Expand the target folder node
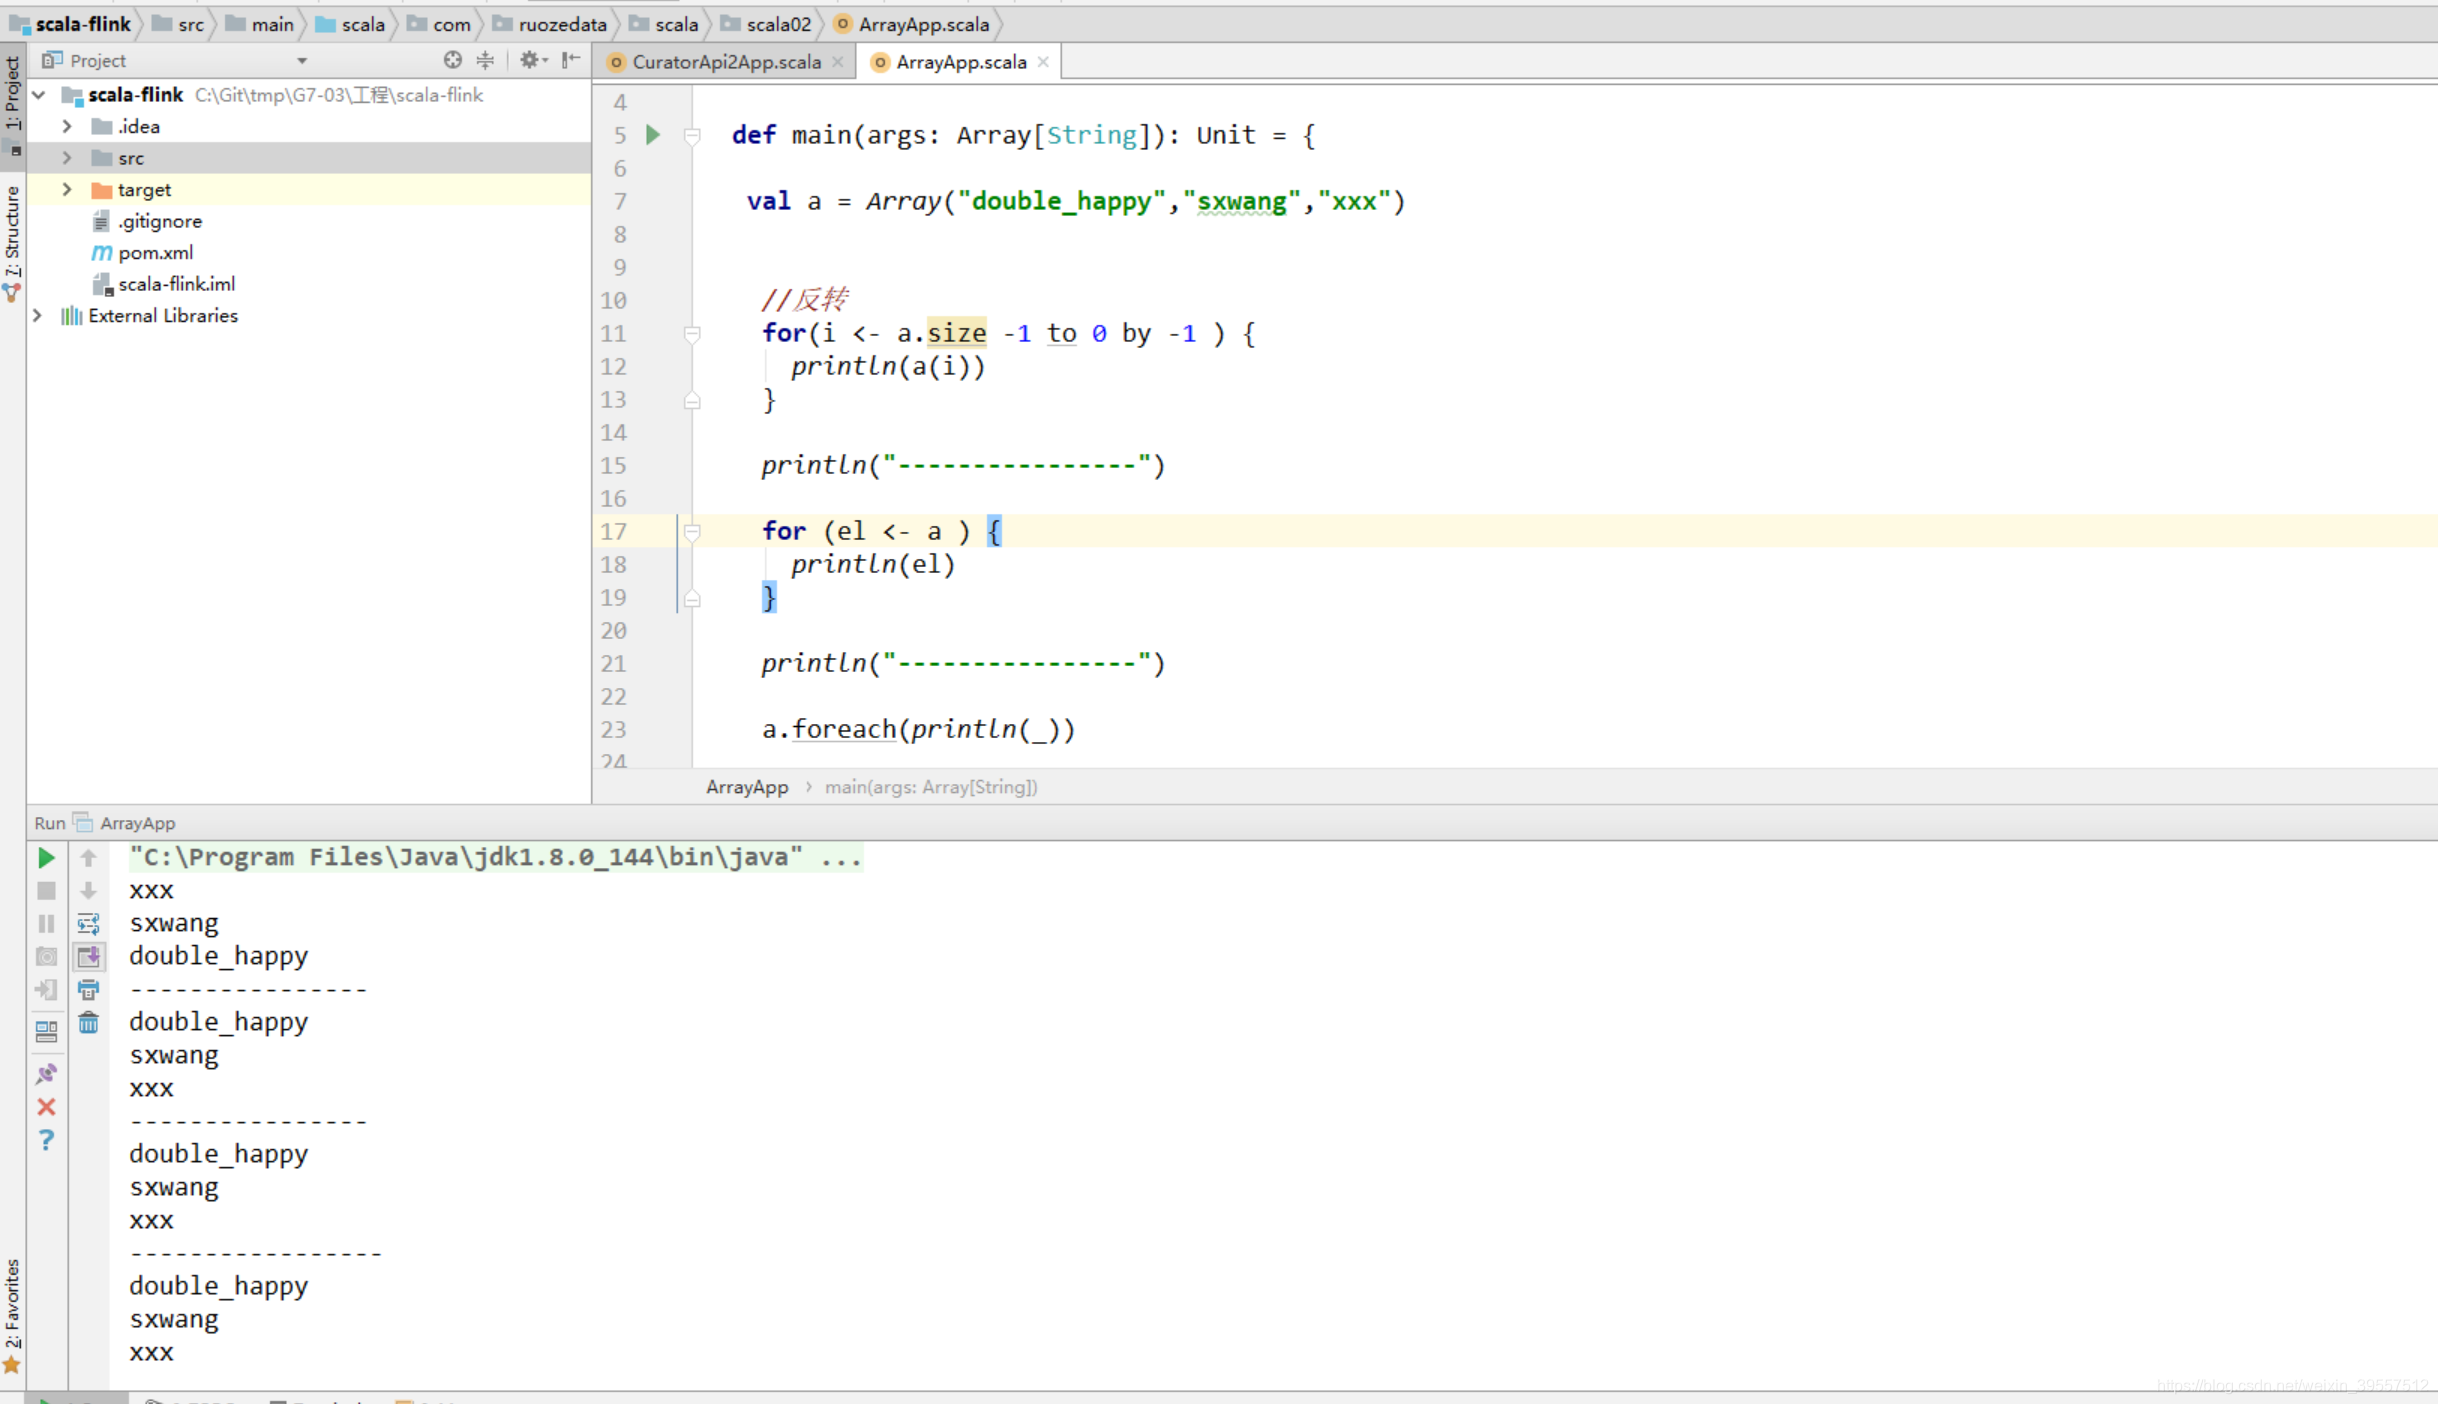Screen dimensions: 2438x1404 click(67, 190)
